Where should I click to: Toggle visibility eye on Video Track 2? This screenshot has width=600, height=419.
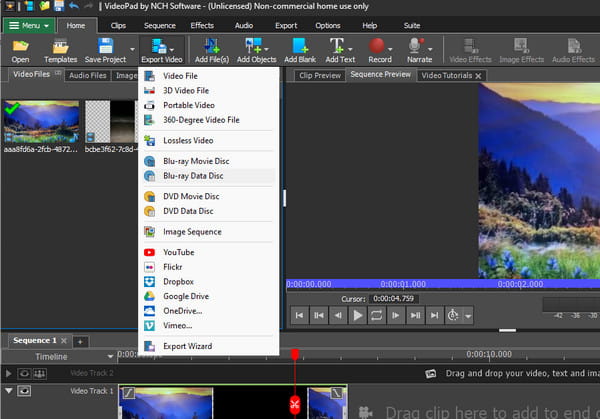[24, 373]
